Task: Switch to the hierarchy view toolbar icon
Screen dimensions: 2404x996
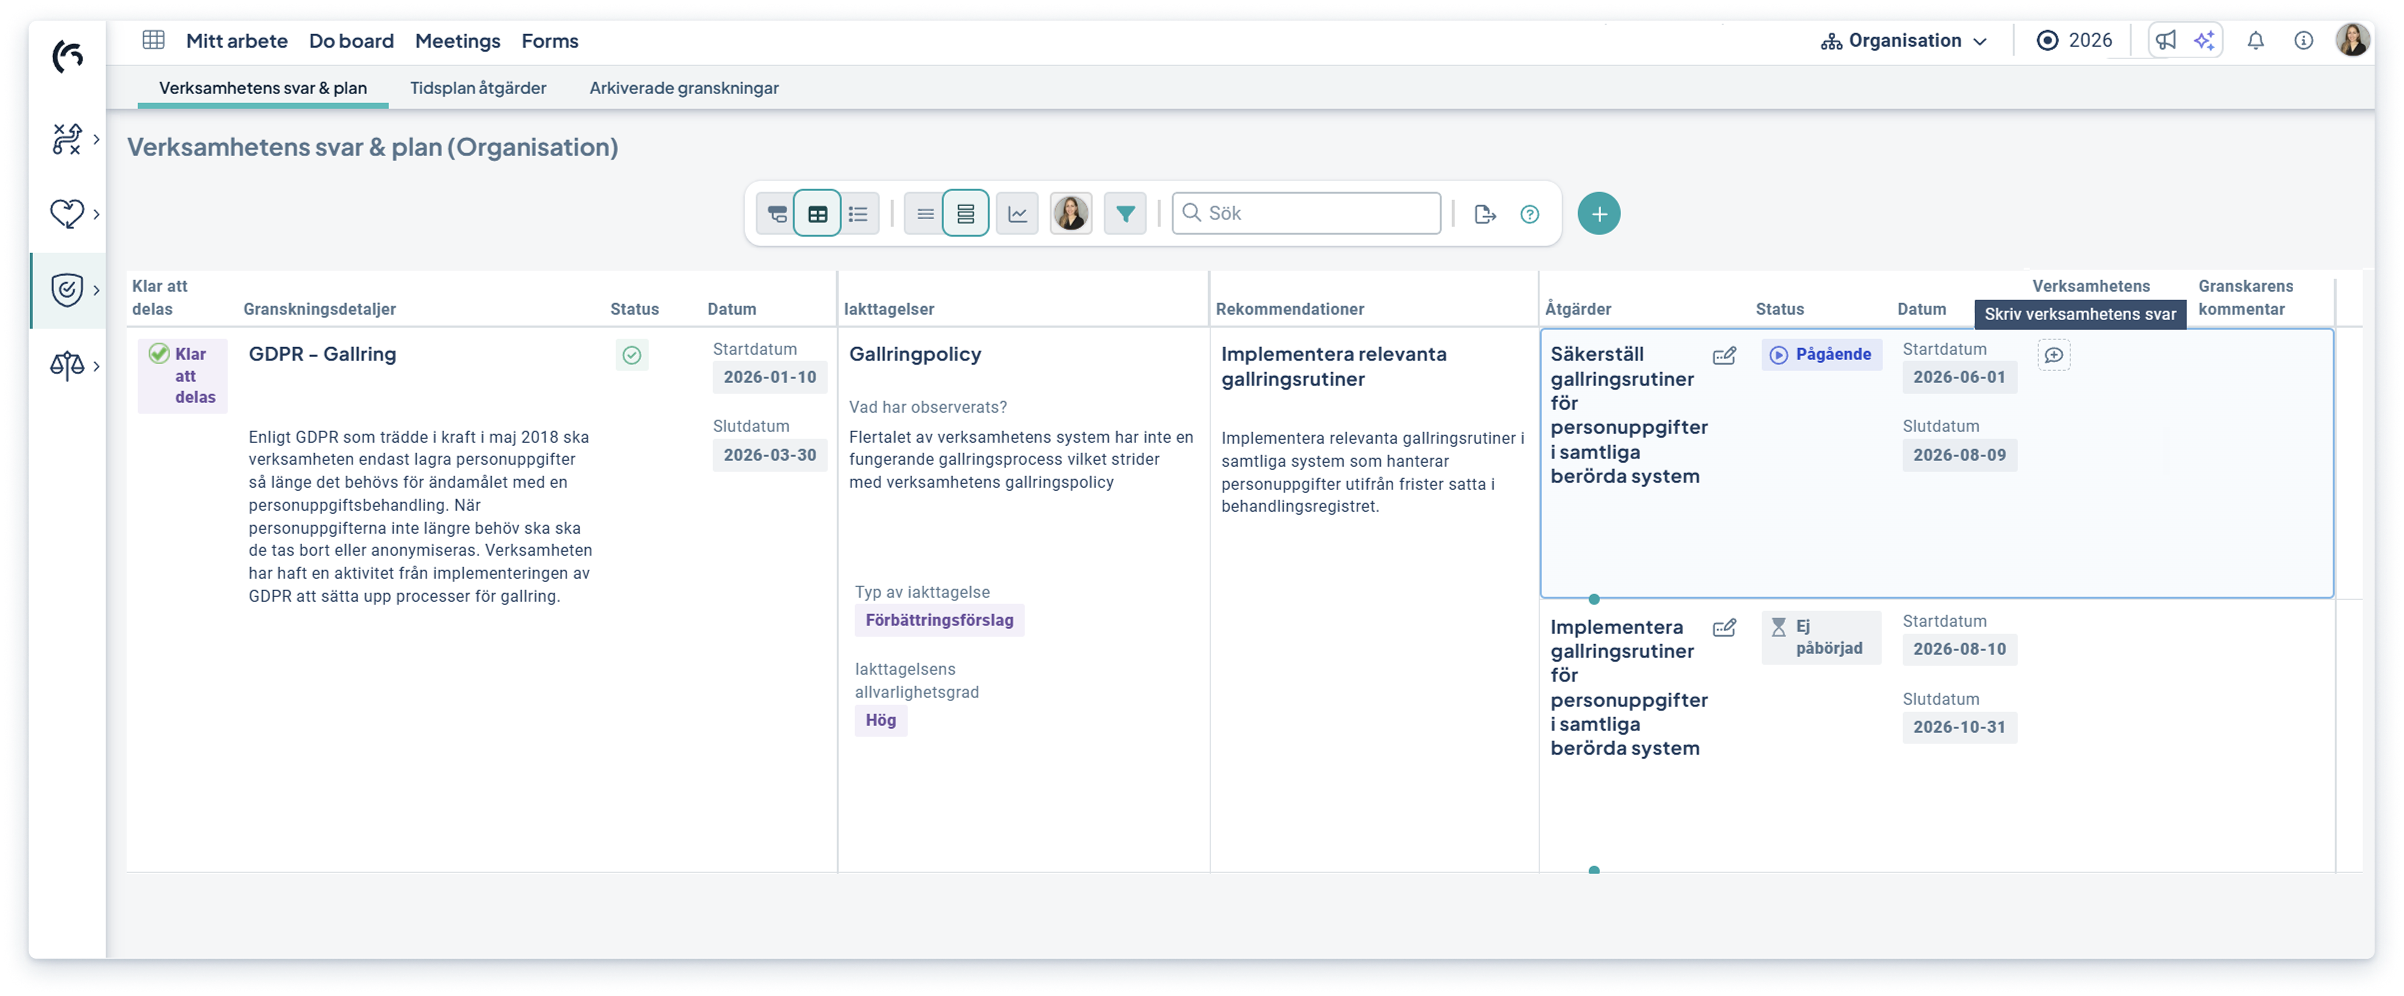Action: tap(777, 214)
